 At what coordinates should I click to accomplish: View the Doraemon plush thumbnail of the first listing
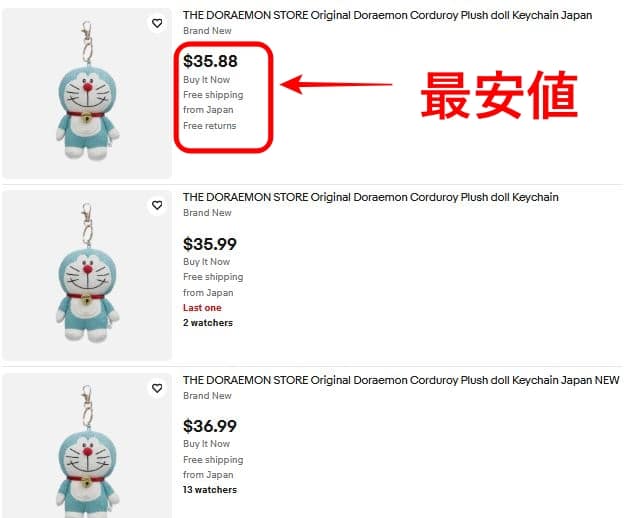[x=87, y=93]
